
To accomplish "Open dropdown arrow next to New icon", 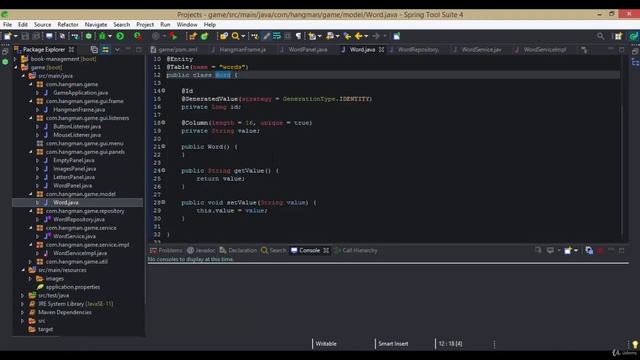I will pos(16,36).
